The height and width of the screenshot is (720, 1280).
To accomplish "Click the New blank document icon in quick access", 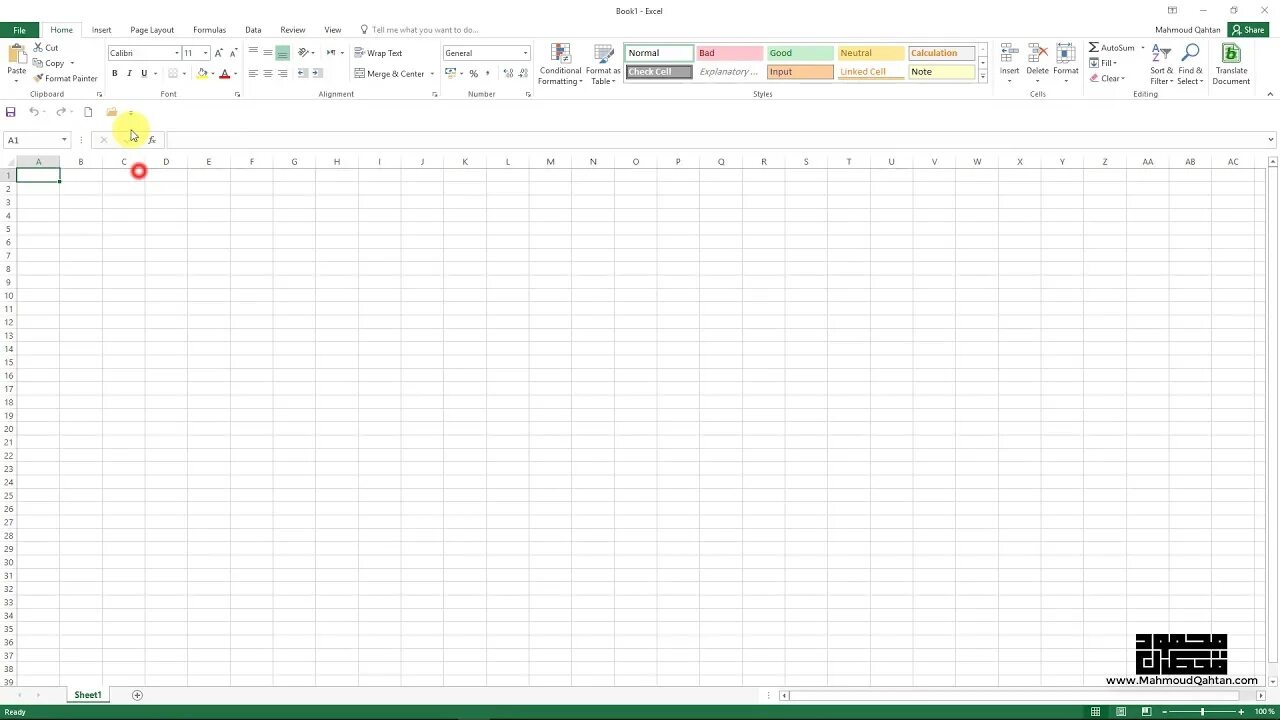I will point(88,112).
